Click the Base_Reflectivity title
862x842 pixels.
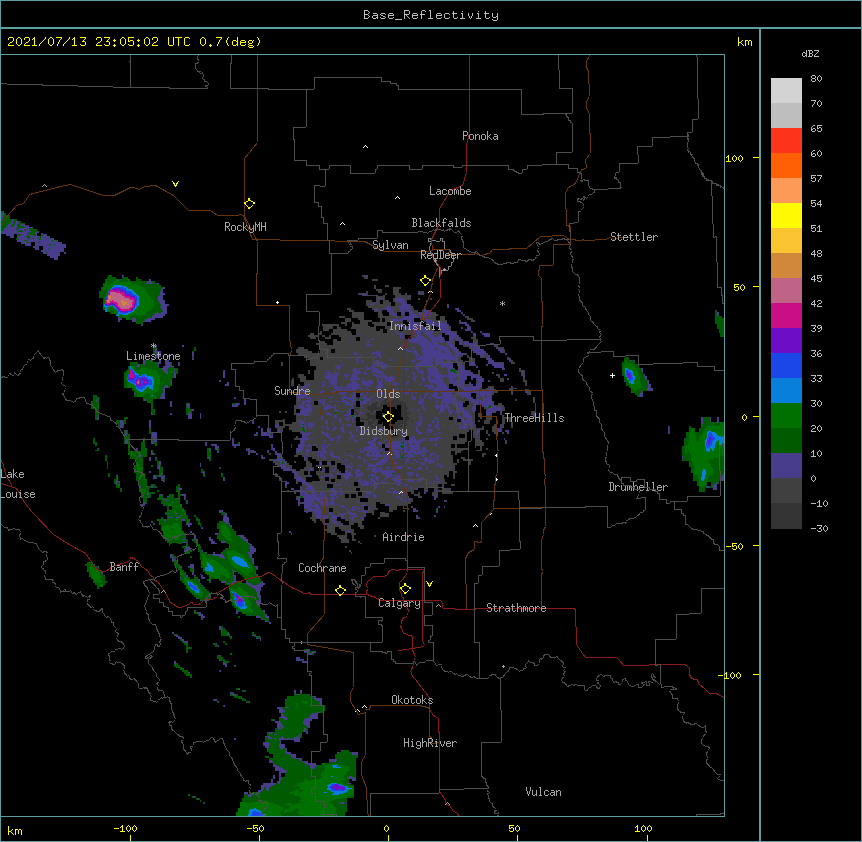[x=431, y=15]
